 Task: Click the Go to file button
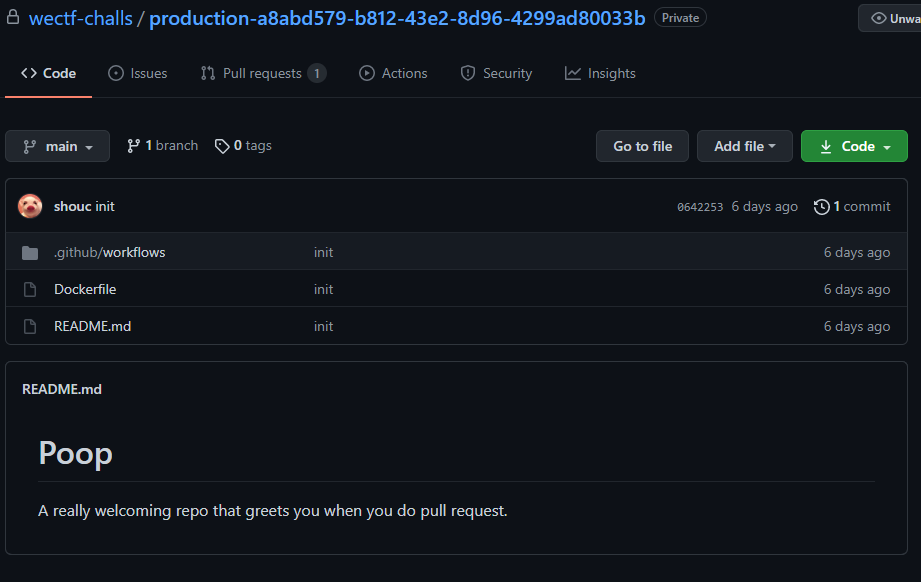point(643,146)
